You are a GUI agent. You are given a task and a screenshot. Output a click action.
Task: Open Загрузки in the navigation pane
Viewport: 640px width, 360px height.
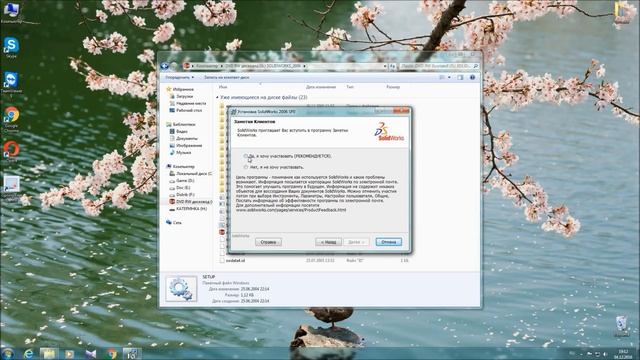click(x=181, y=96)
